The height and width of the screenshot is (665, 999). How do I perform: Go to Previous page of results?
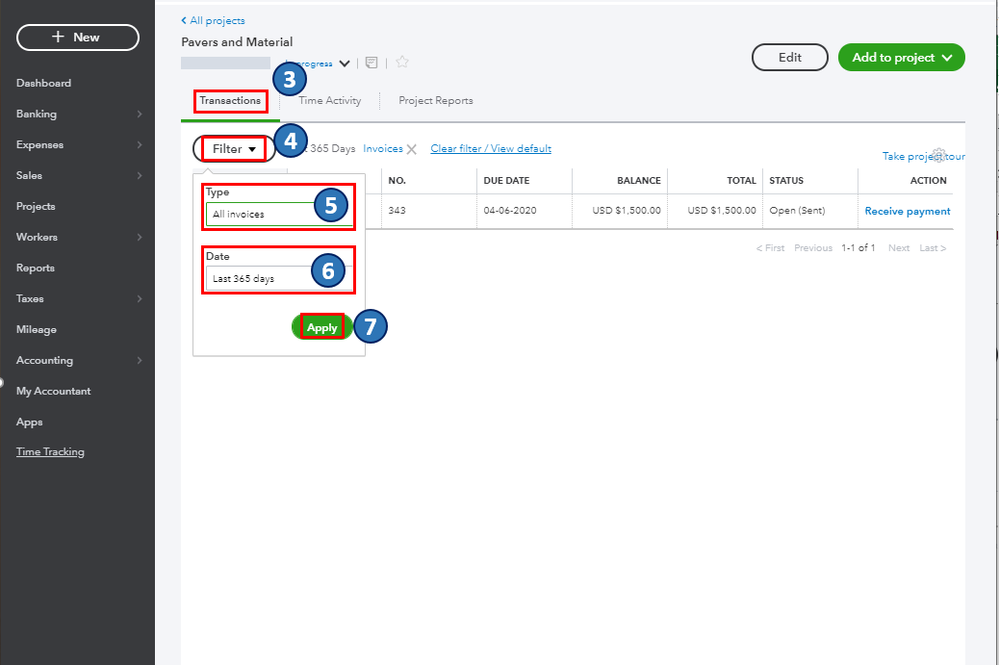coord(813,248)
